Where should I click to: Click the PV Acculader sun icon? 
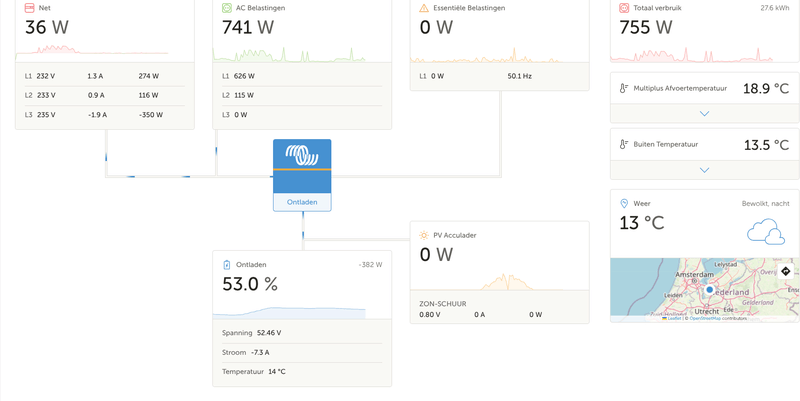tap(424, 235)
